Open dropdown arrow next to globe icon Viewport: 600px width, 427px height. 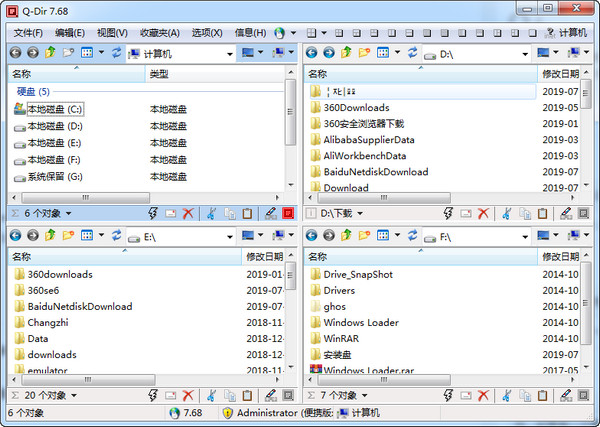tap(293, 33)
